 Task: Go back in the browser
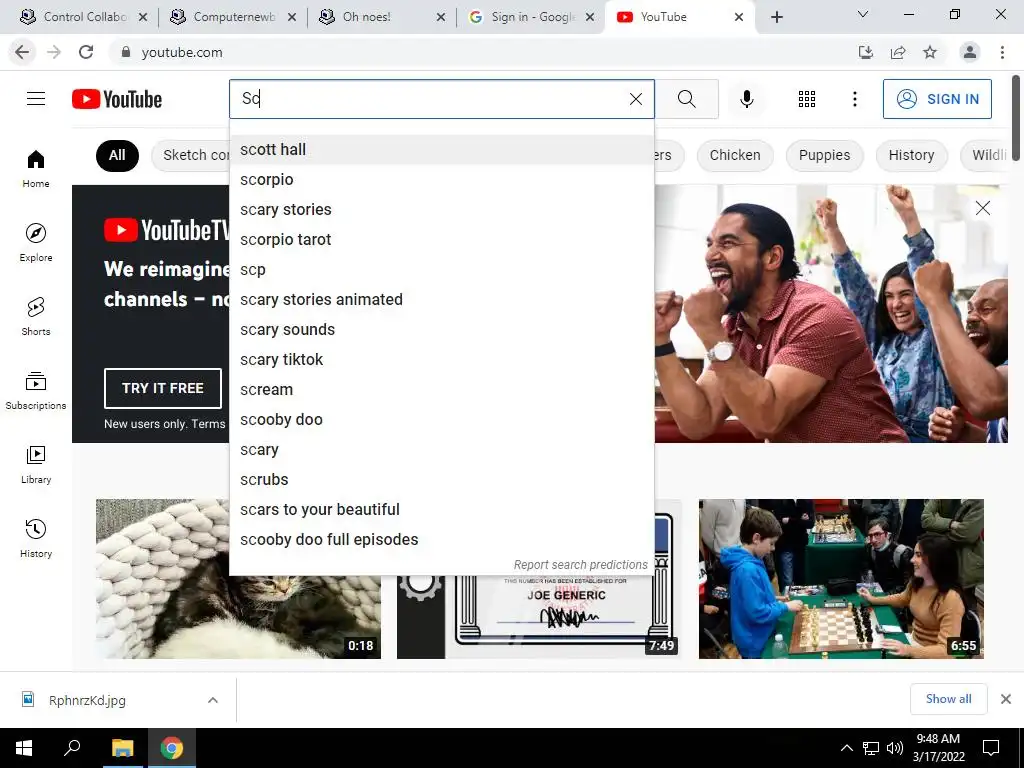click(22, 52)
